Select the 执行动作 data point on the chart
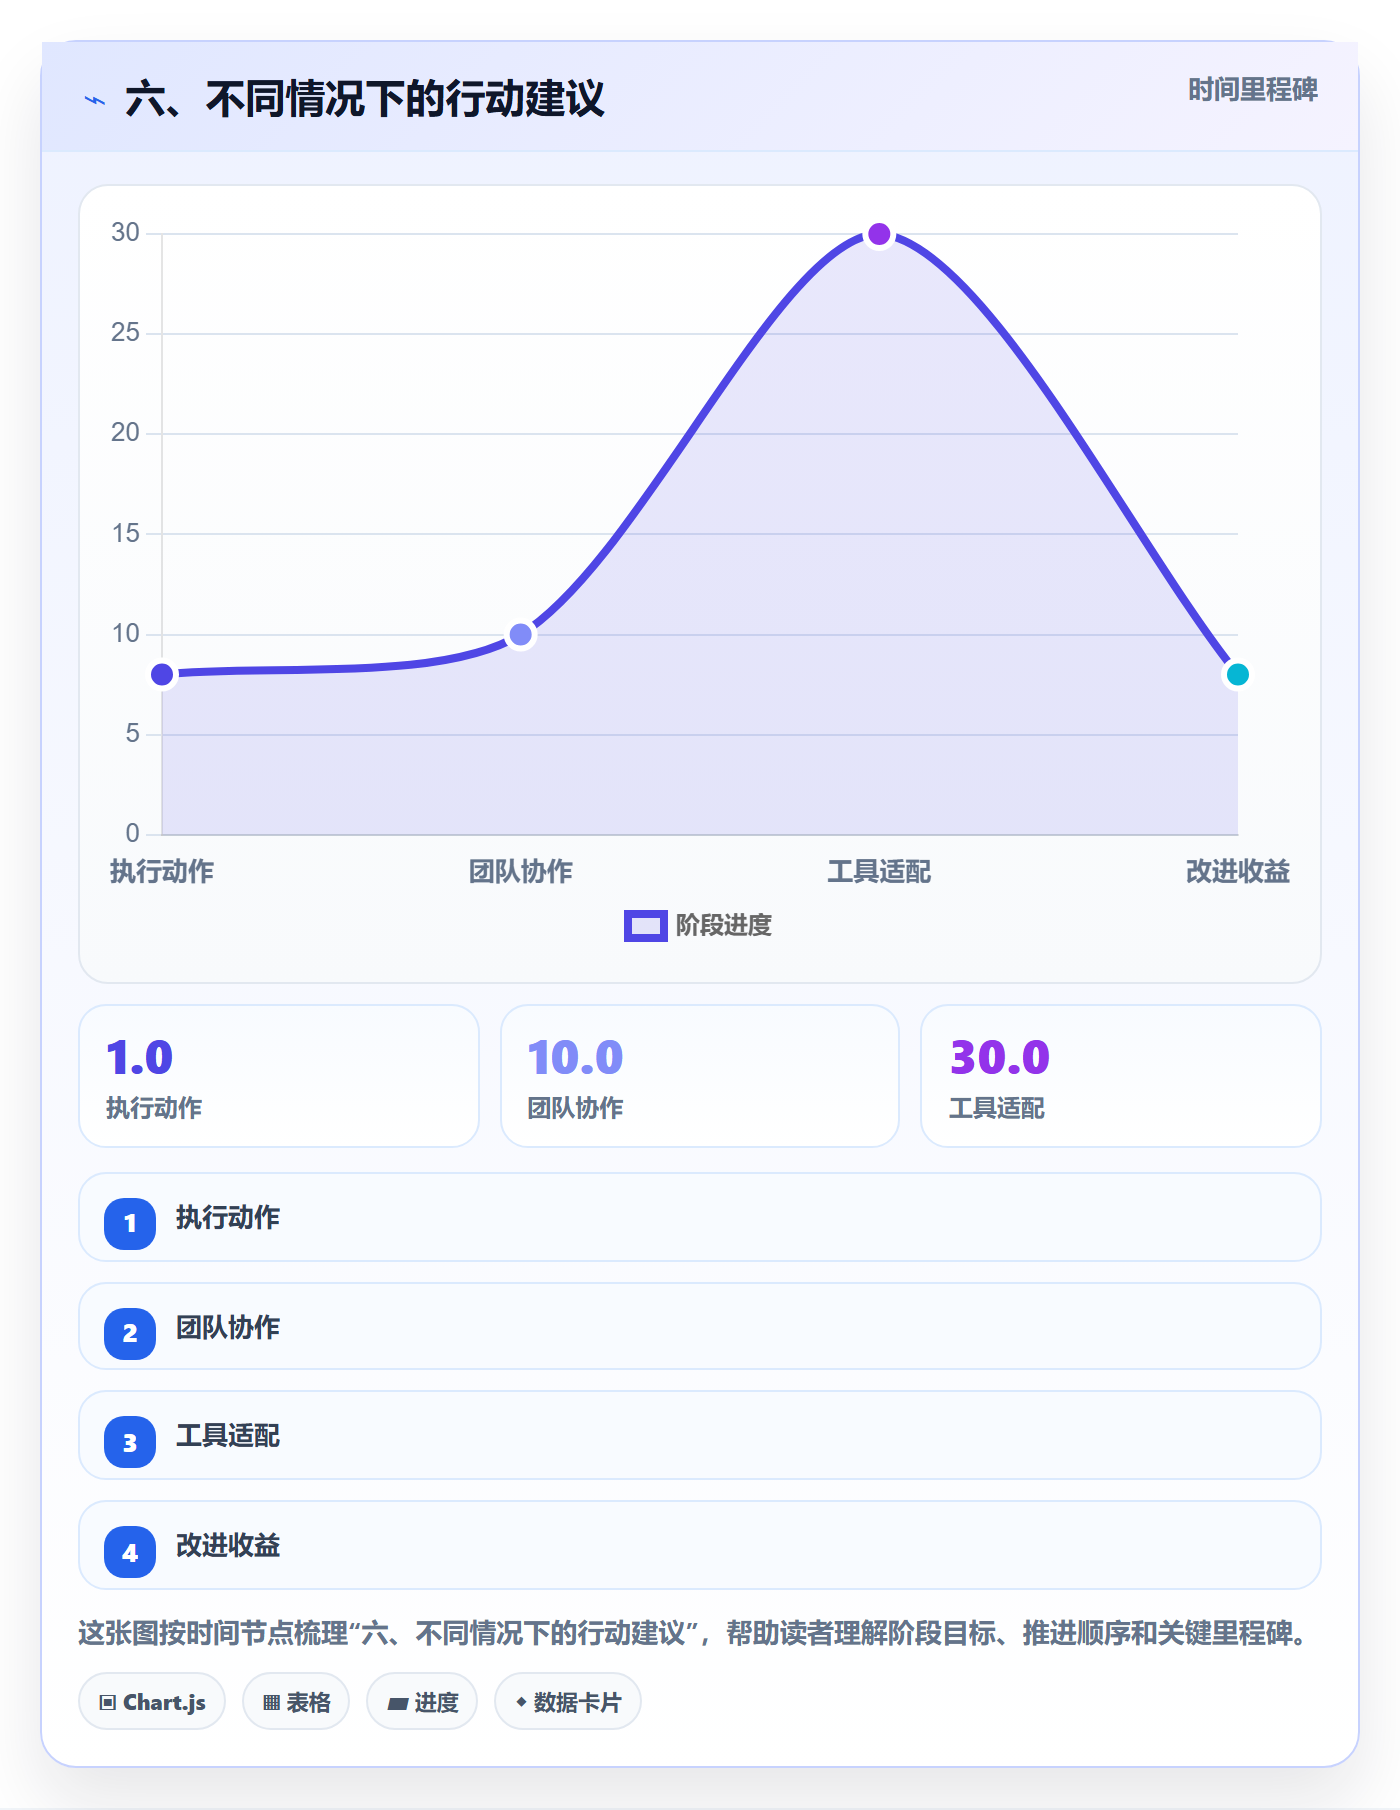This screenshot has height=1810, width=1400. tap(162, 675)
